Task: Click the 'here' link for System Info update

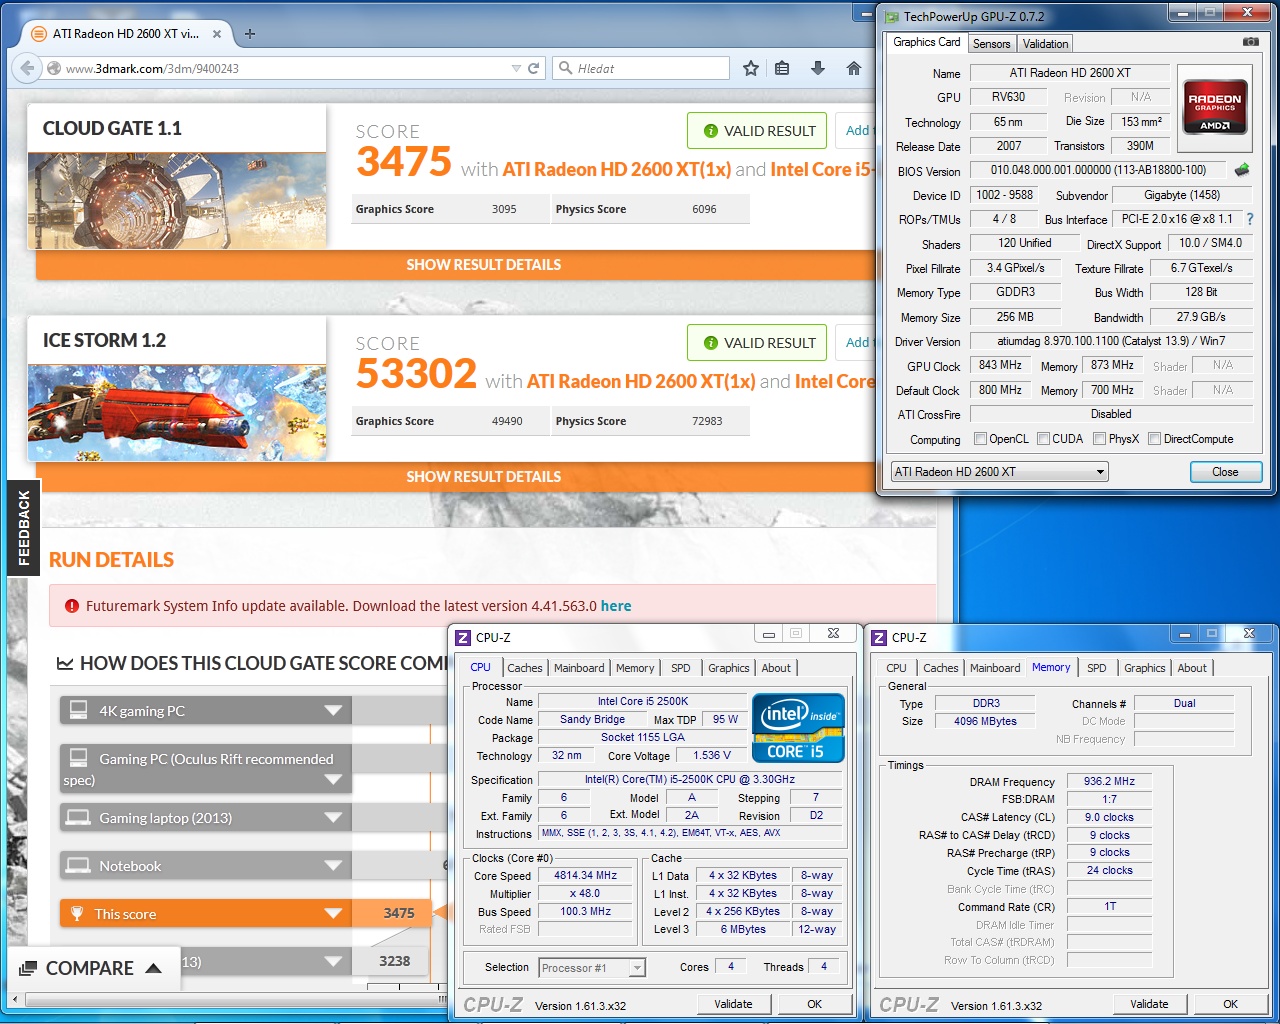Action: (x=616, y=605)
